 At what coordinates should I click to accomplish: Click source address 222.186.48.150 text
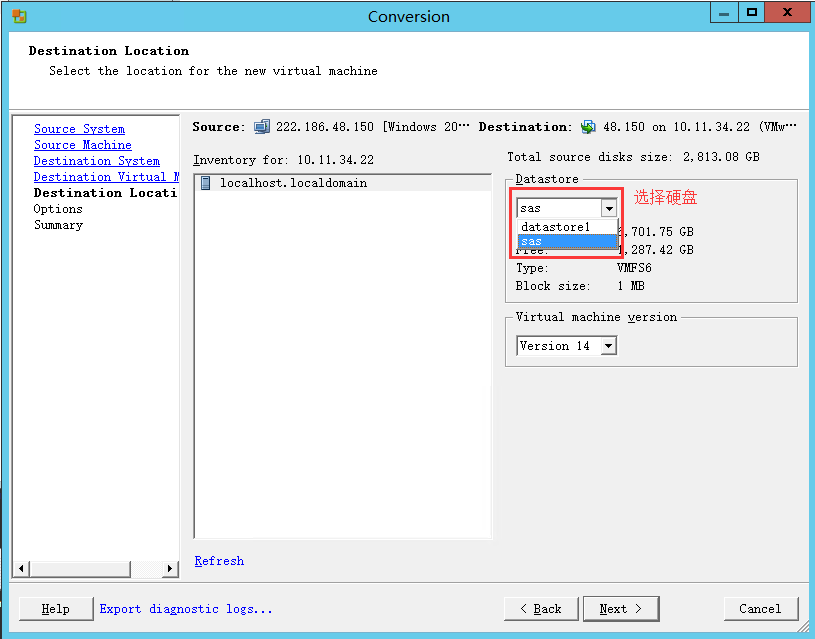pos(325,127)
